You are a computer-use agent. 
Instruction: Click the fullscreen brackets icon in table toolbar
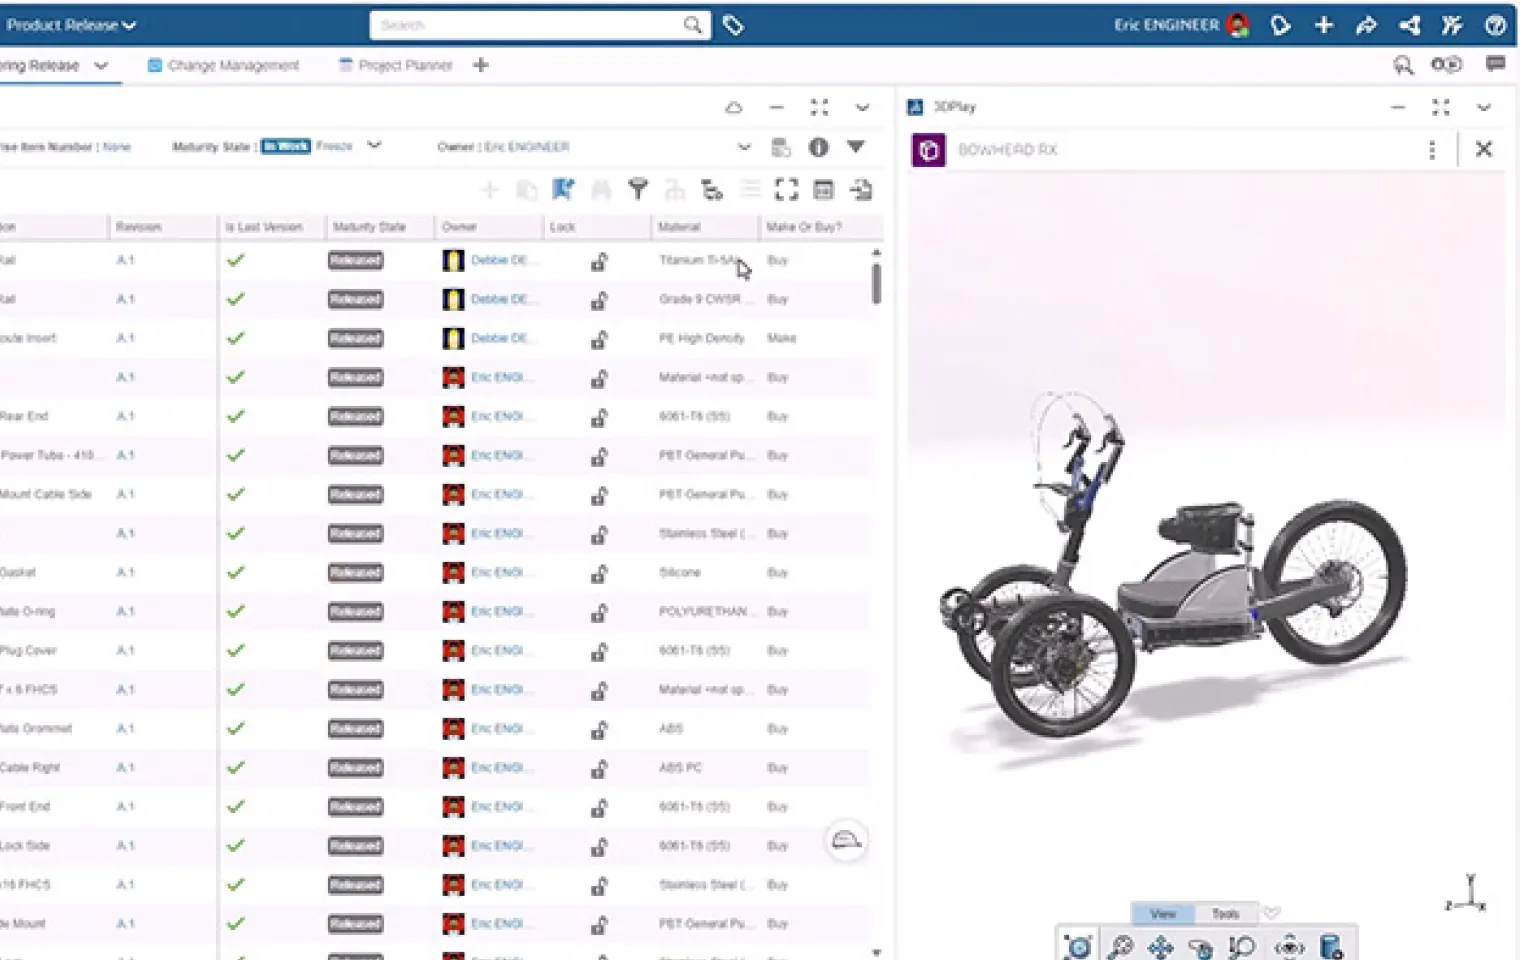coord(787,189)
